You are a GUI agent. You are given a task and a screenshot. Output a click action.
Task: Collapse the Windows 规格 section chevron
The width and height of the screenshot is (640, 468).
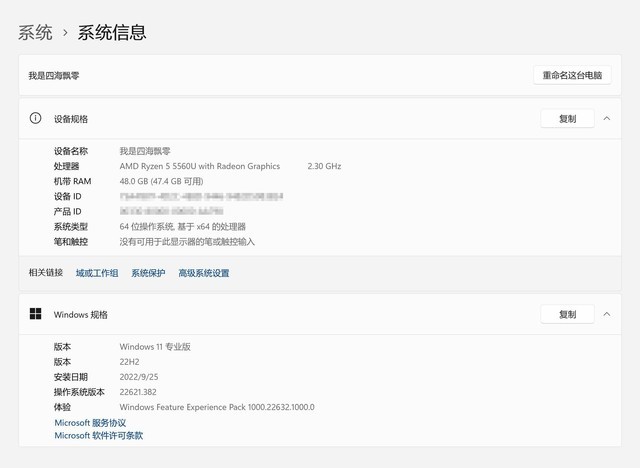click(x=607, y=314)
